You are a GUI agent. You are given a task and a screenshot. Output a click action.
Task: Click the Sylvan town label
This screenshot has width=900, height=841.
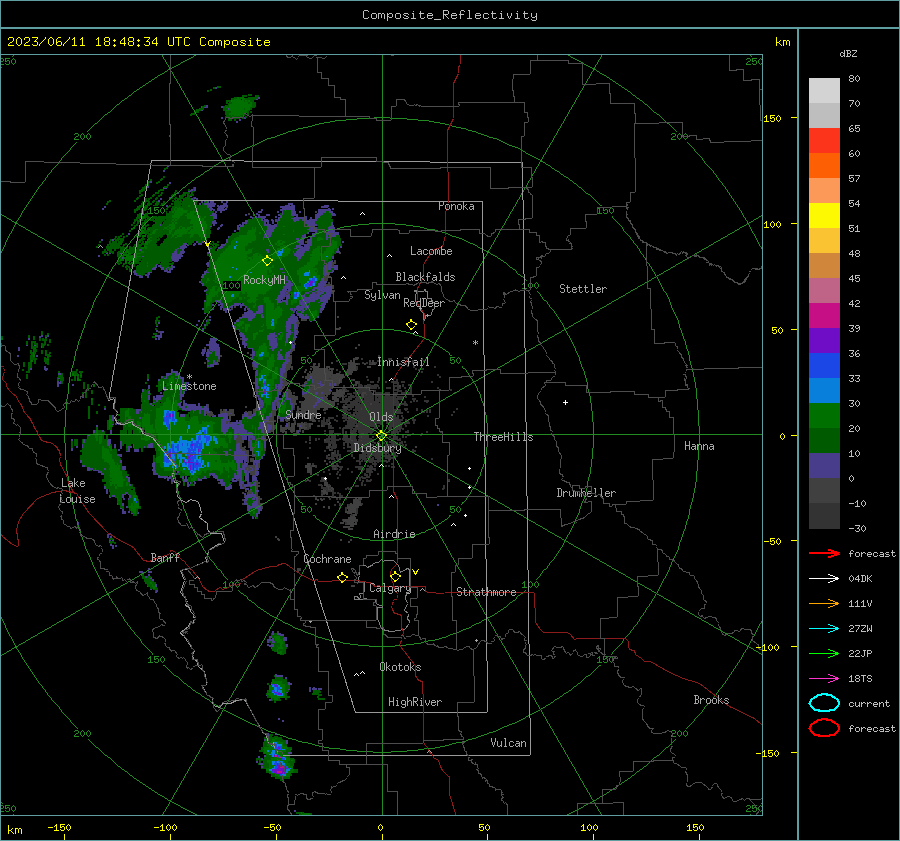point(382,295)
